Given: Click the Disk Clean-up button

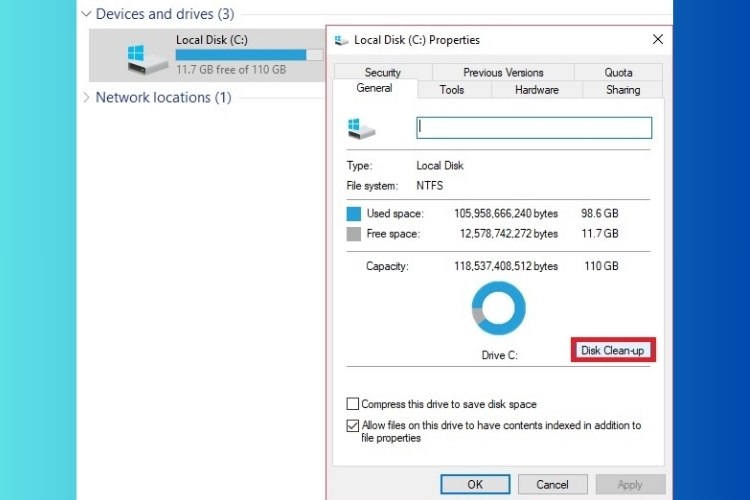Looking at the screenshot, I should point(613,351).
